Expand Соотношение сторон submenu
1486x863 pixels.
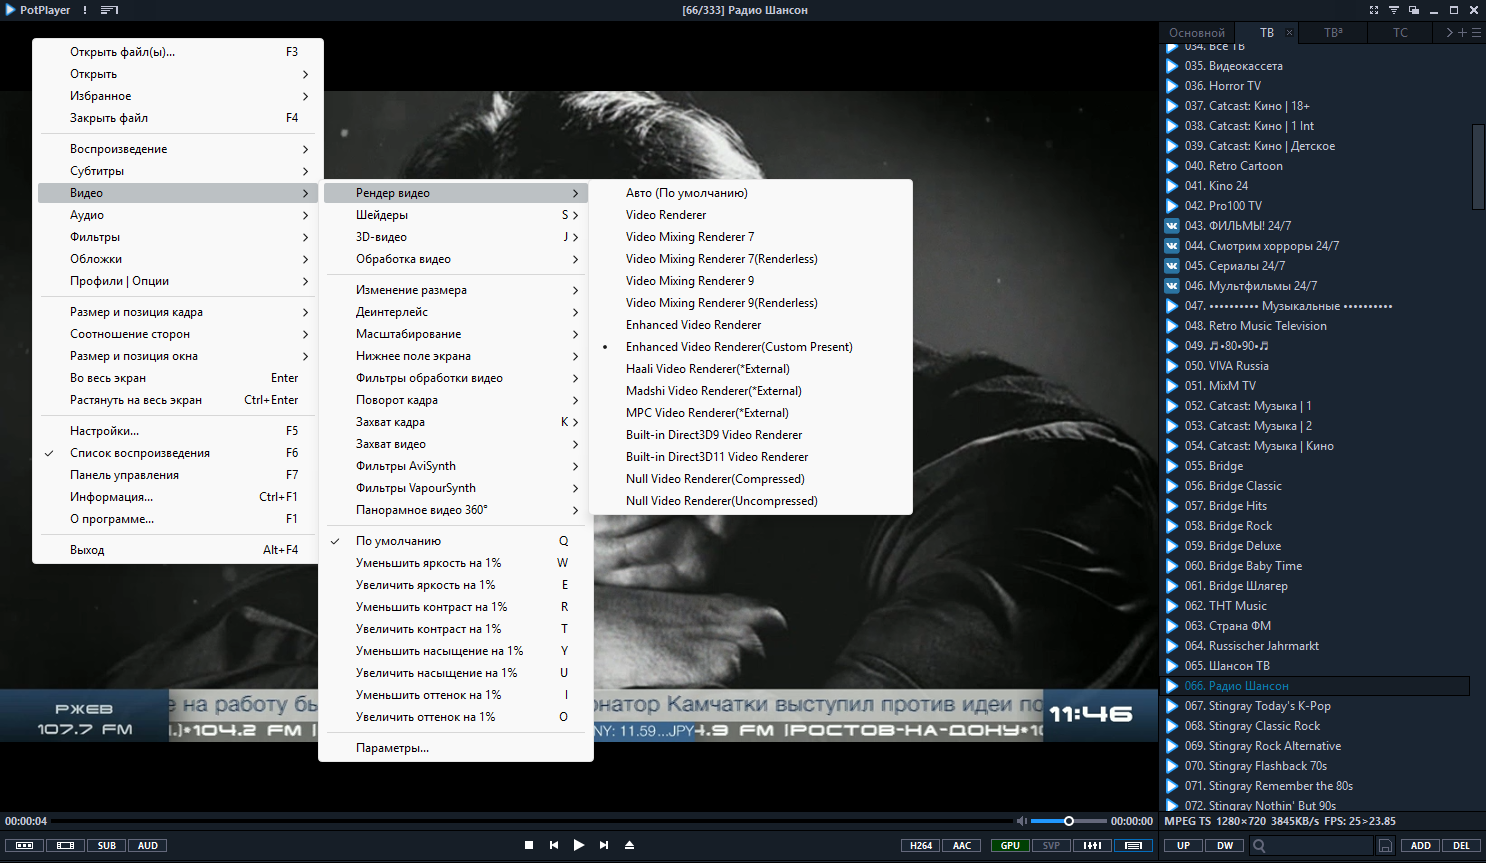click(x=178, y=334)
